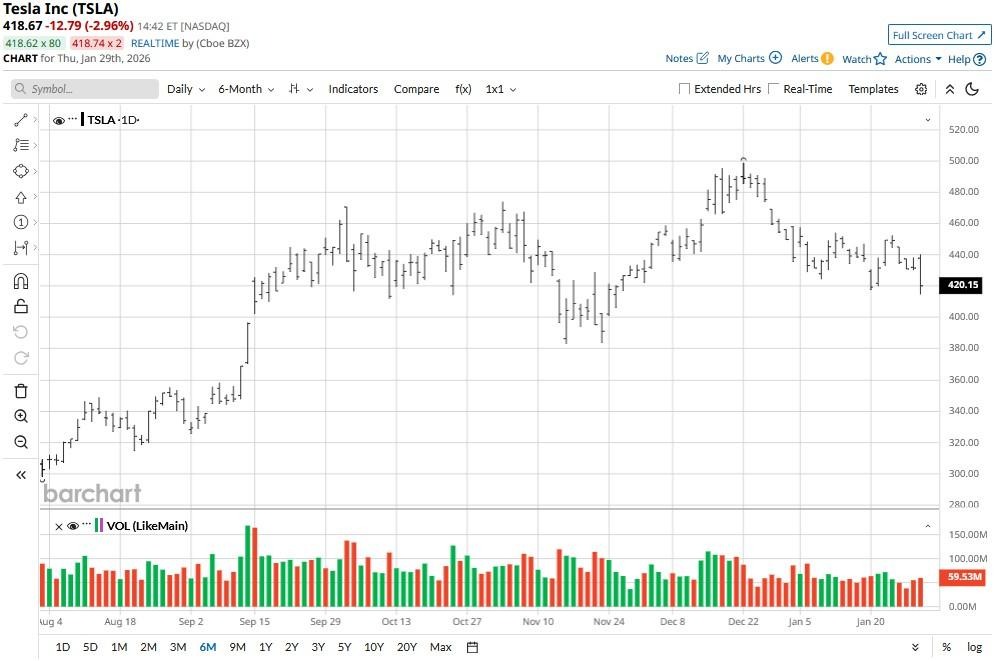Screen dimensions: 1004x661
Task: Focus the Symbol search field
Action: [85, 89]
